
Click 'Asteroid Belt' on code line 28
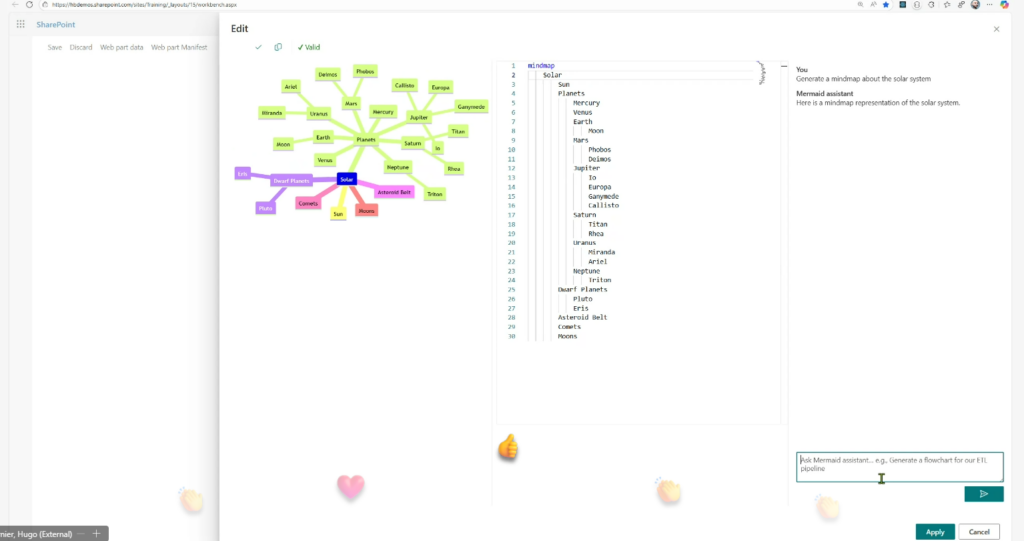[x=583, y=317]
